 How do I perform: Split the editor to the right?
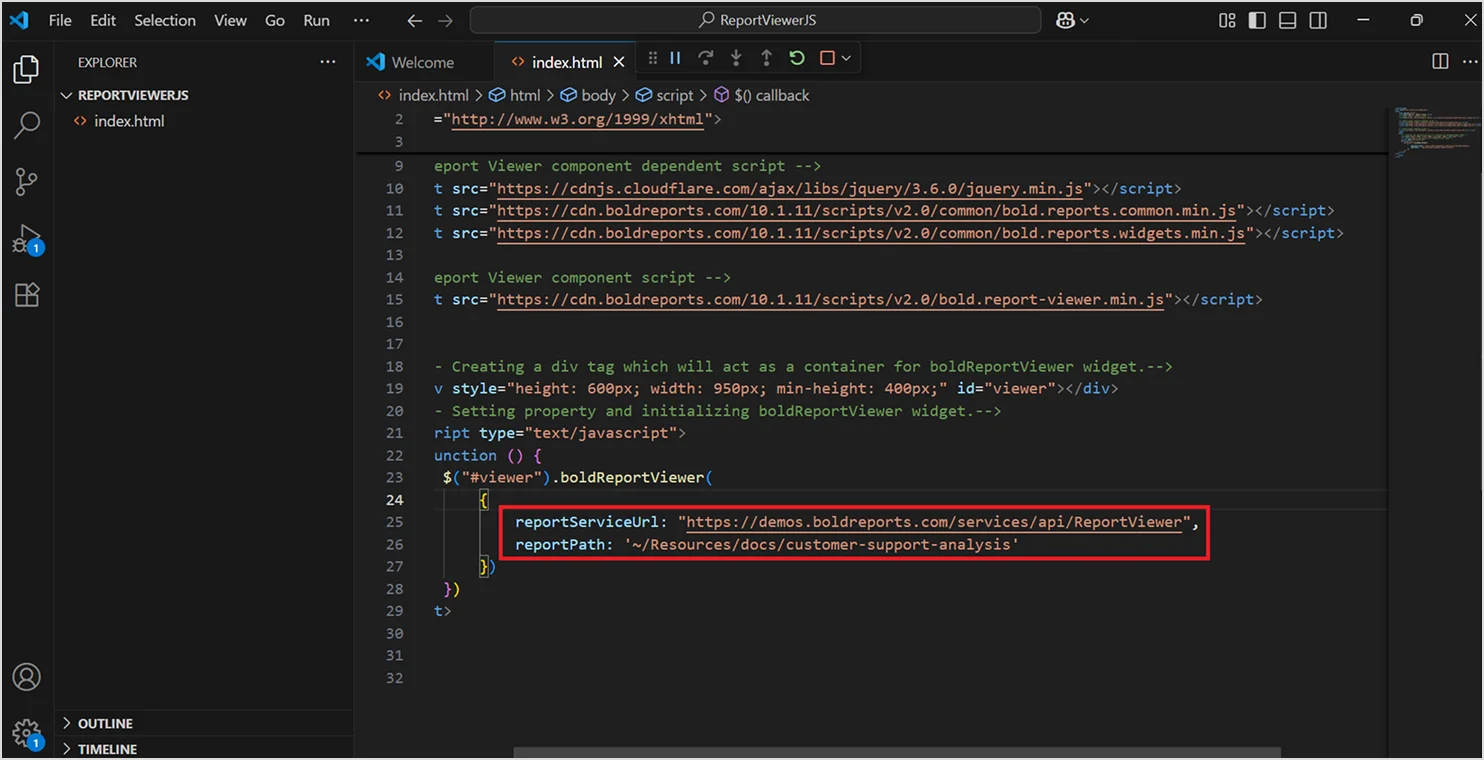pos(1440,62)
